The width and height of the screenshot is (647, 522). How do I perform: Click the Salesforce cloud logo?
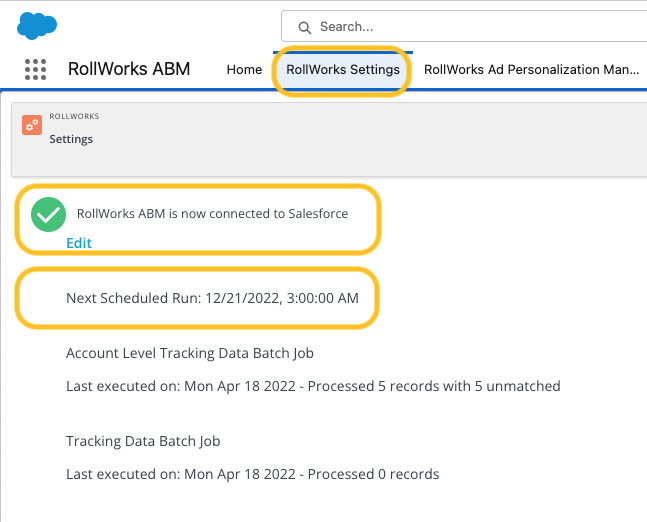[x=37, y=25]
